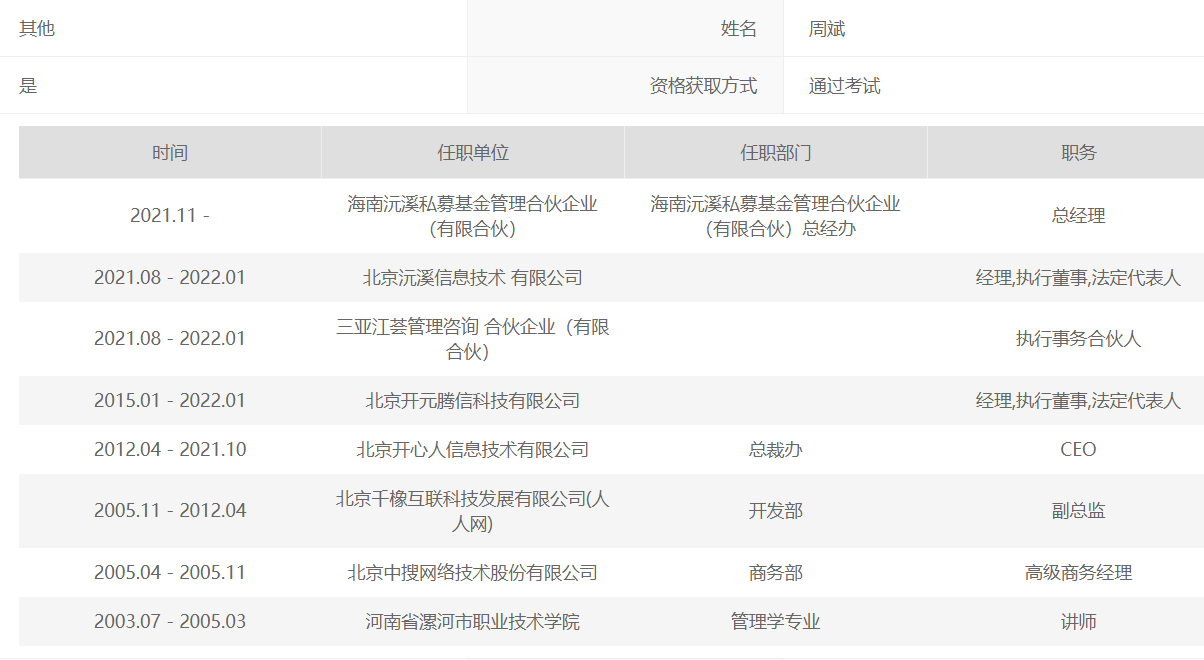The height and width of the screenshot is (660, 1204).
Task: Select the name value 周斌
Action: [827, 29]
